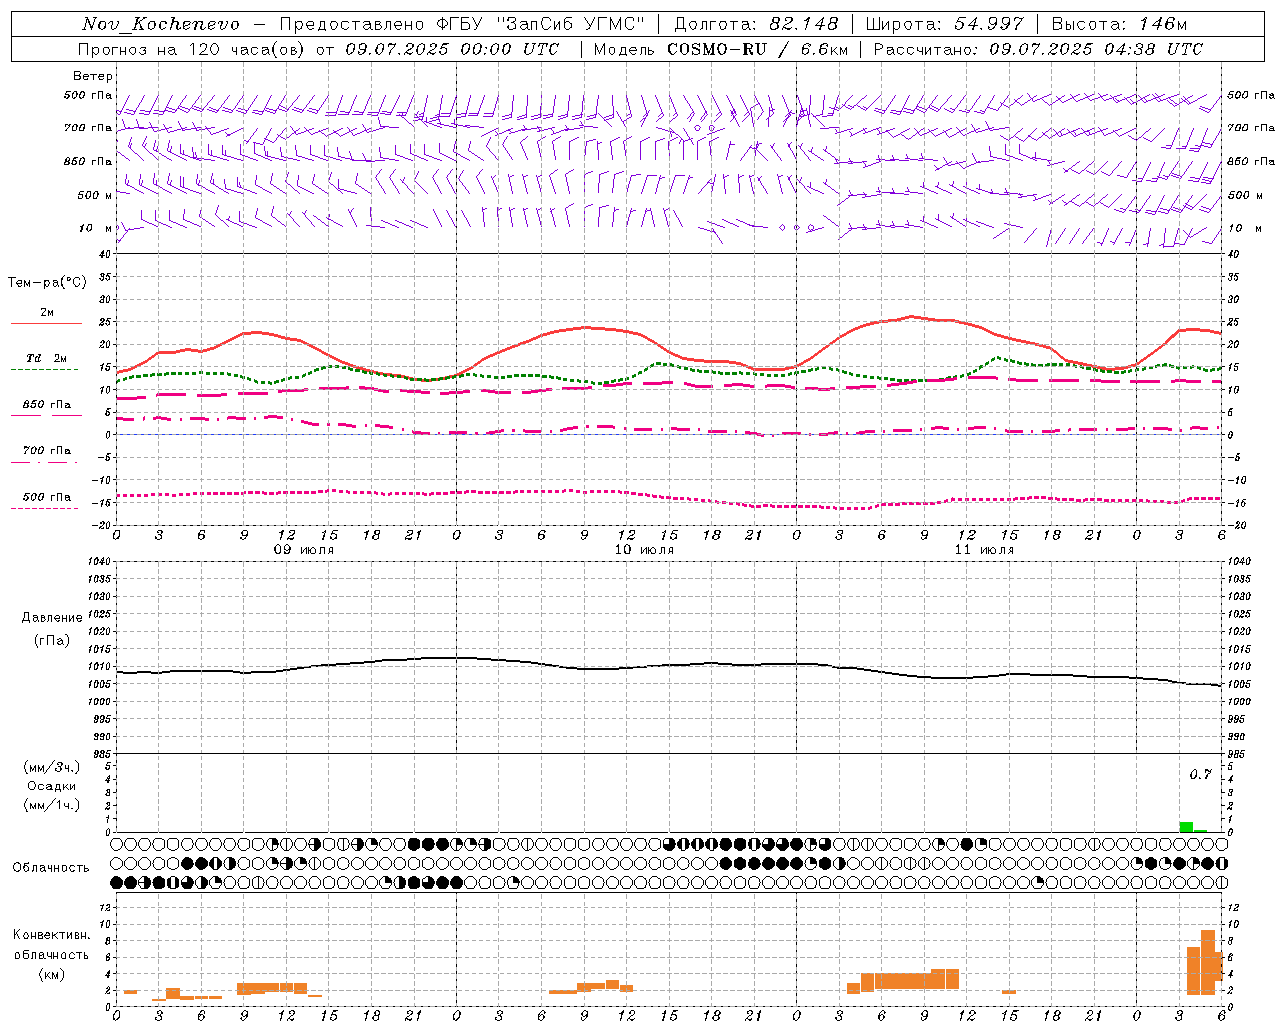
Task: Click the 850 гПа temperature legend label
Action: click(47, 405)
